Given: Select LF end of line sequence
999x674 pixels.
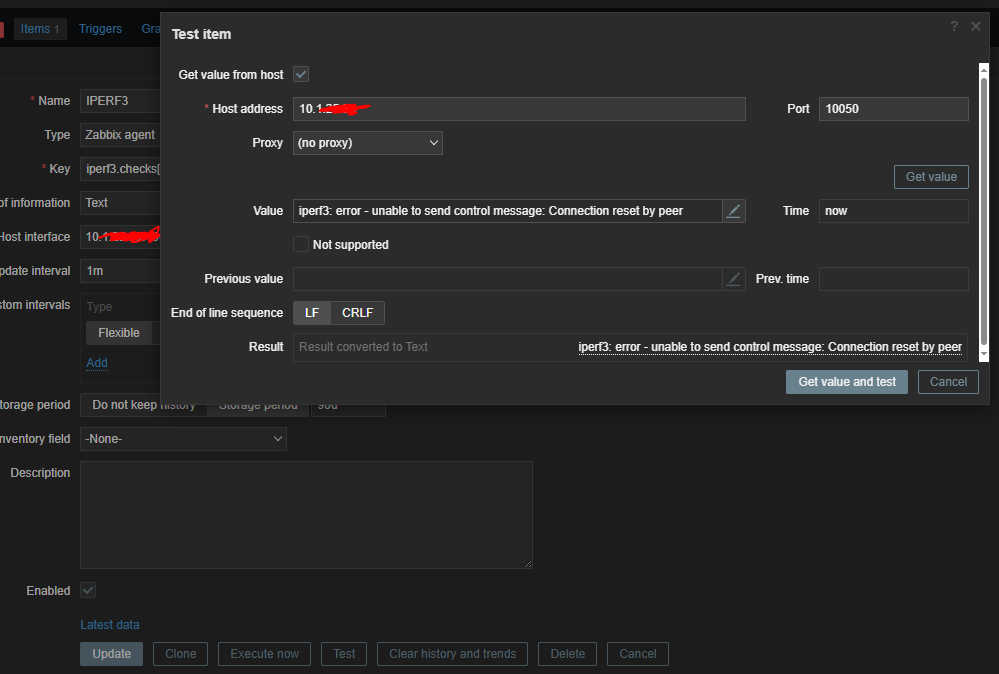Looking at the screenshot, I should (312, 313).
